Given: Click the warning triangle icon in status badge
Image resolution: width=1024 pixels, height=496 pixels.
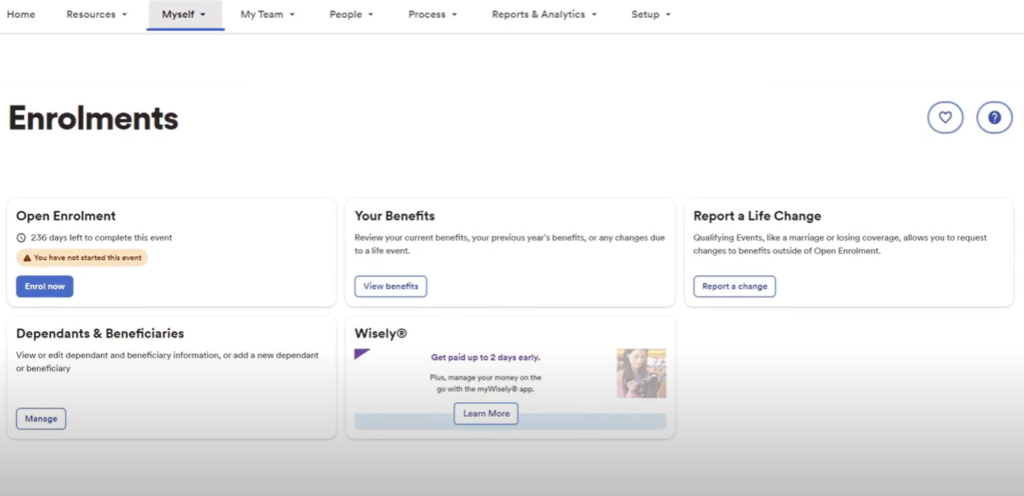Looking at the screenshot, I should 26,258.
